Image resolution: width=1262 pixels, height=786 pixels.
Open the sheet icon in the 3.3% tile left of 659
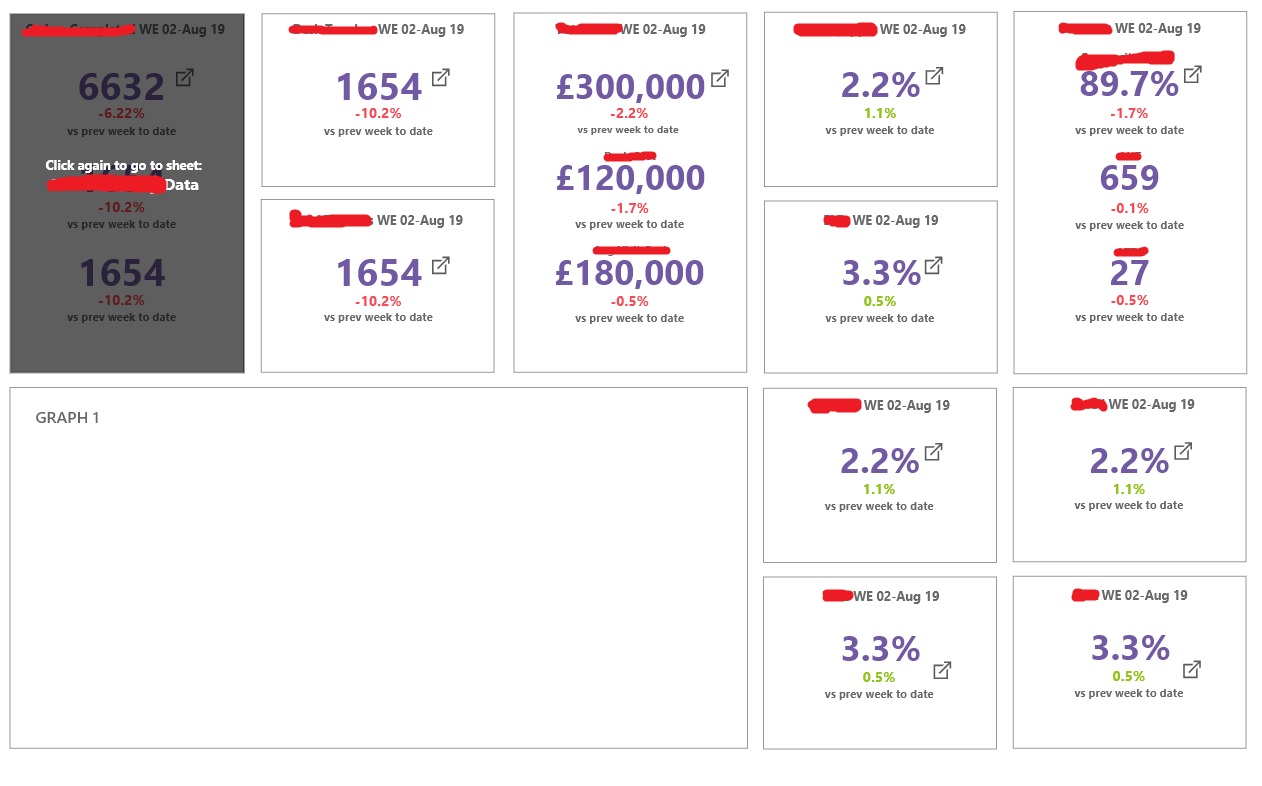click(933, 265)
